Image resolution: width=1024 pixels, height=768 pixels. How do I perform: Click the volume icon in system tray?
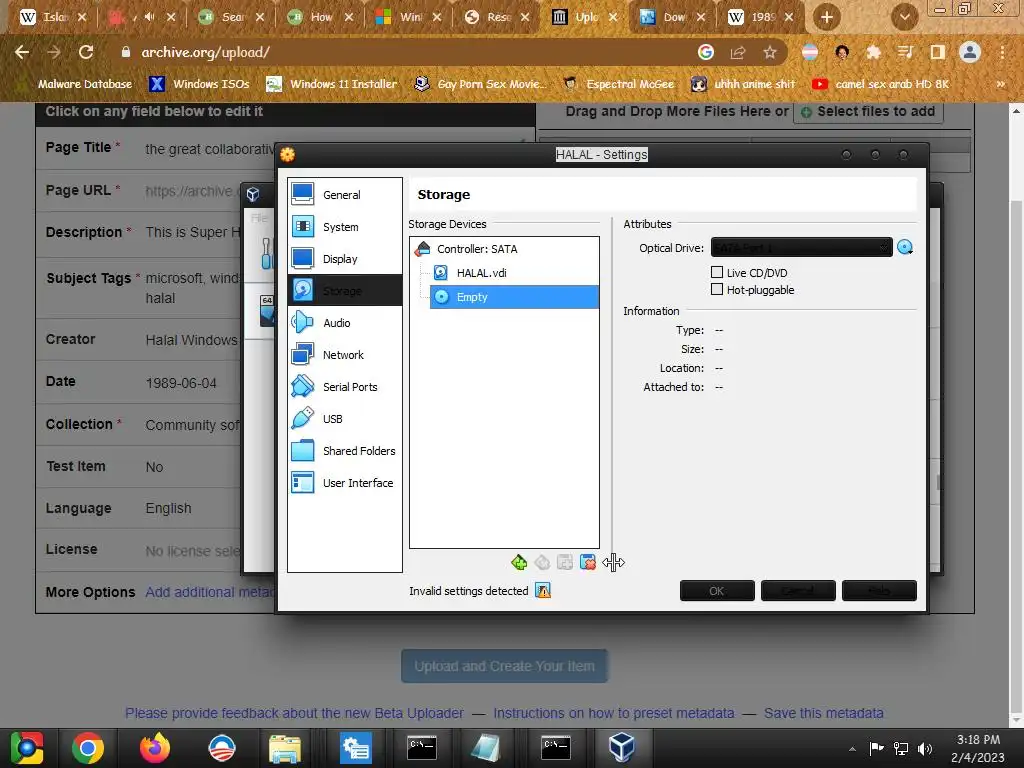click(x=925, y=748)
